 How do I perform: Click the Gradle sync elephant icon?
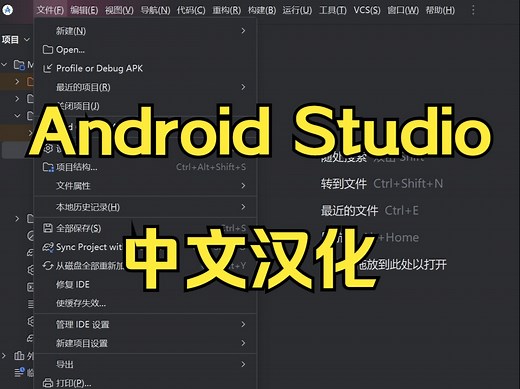click(48, 247)
